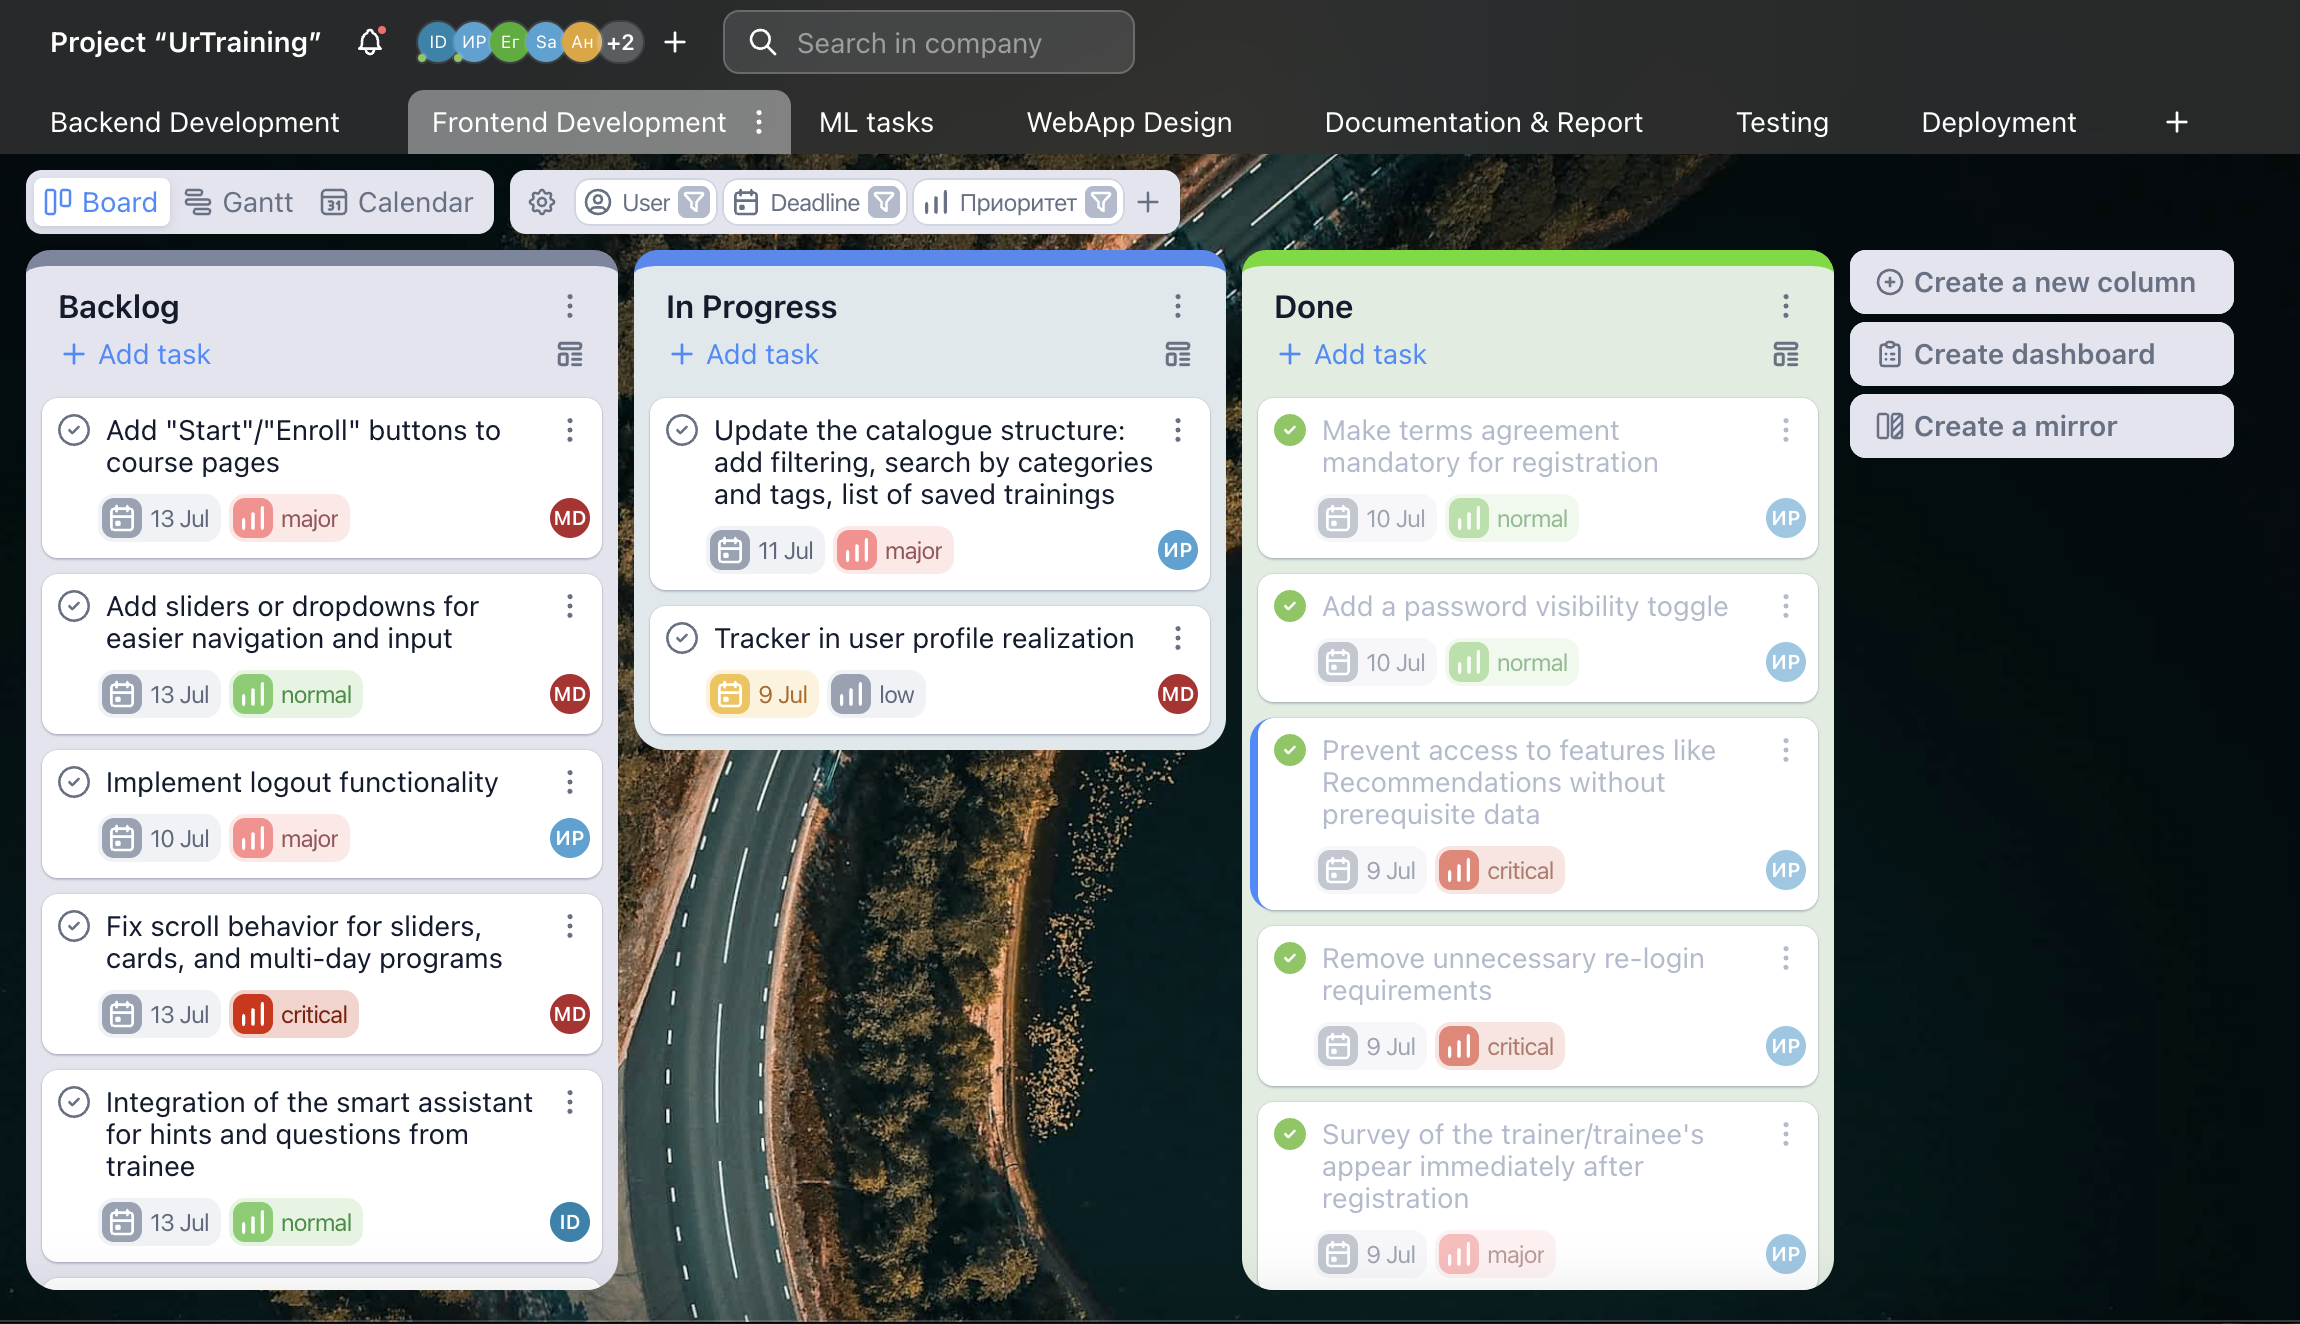
Task: Click Add task in Backlog column
Action: coord(137,354)
